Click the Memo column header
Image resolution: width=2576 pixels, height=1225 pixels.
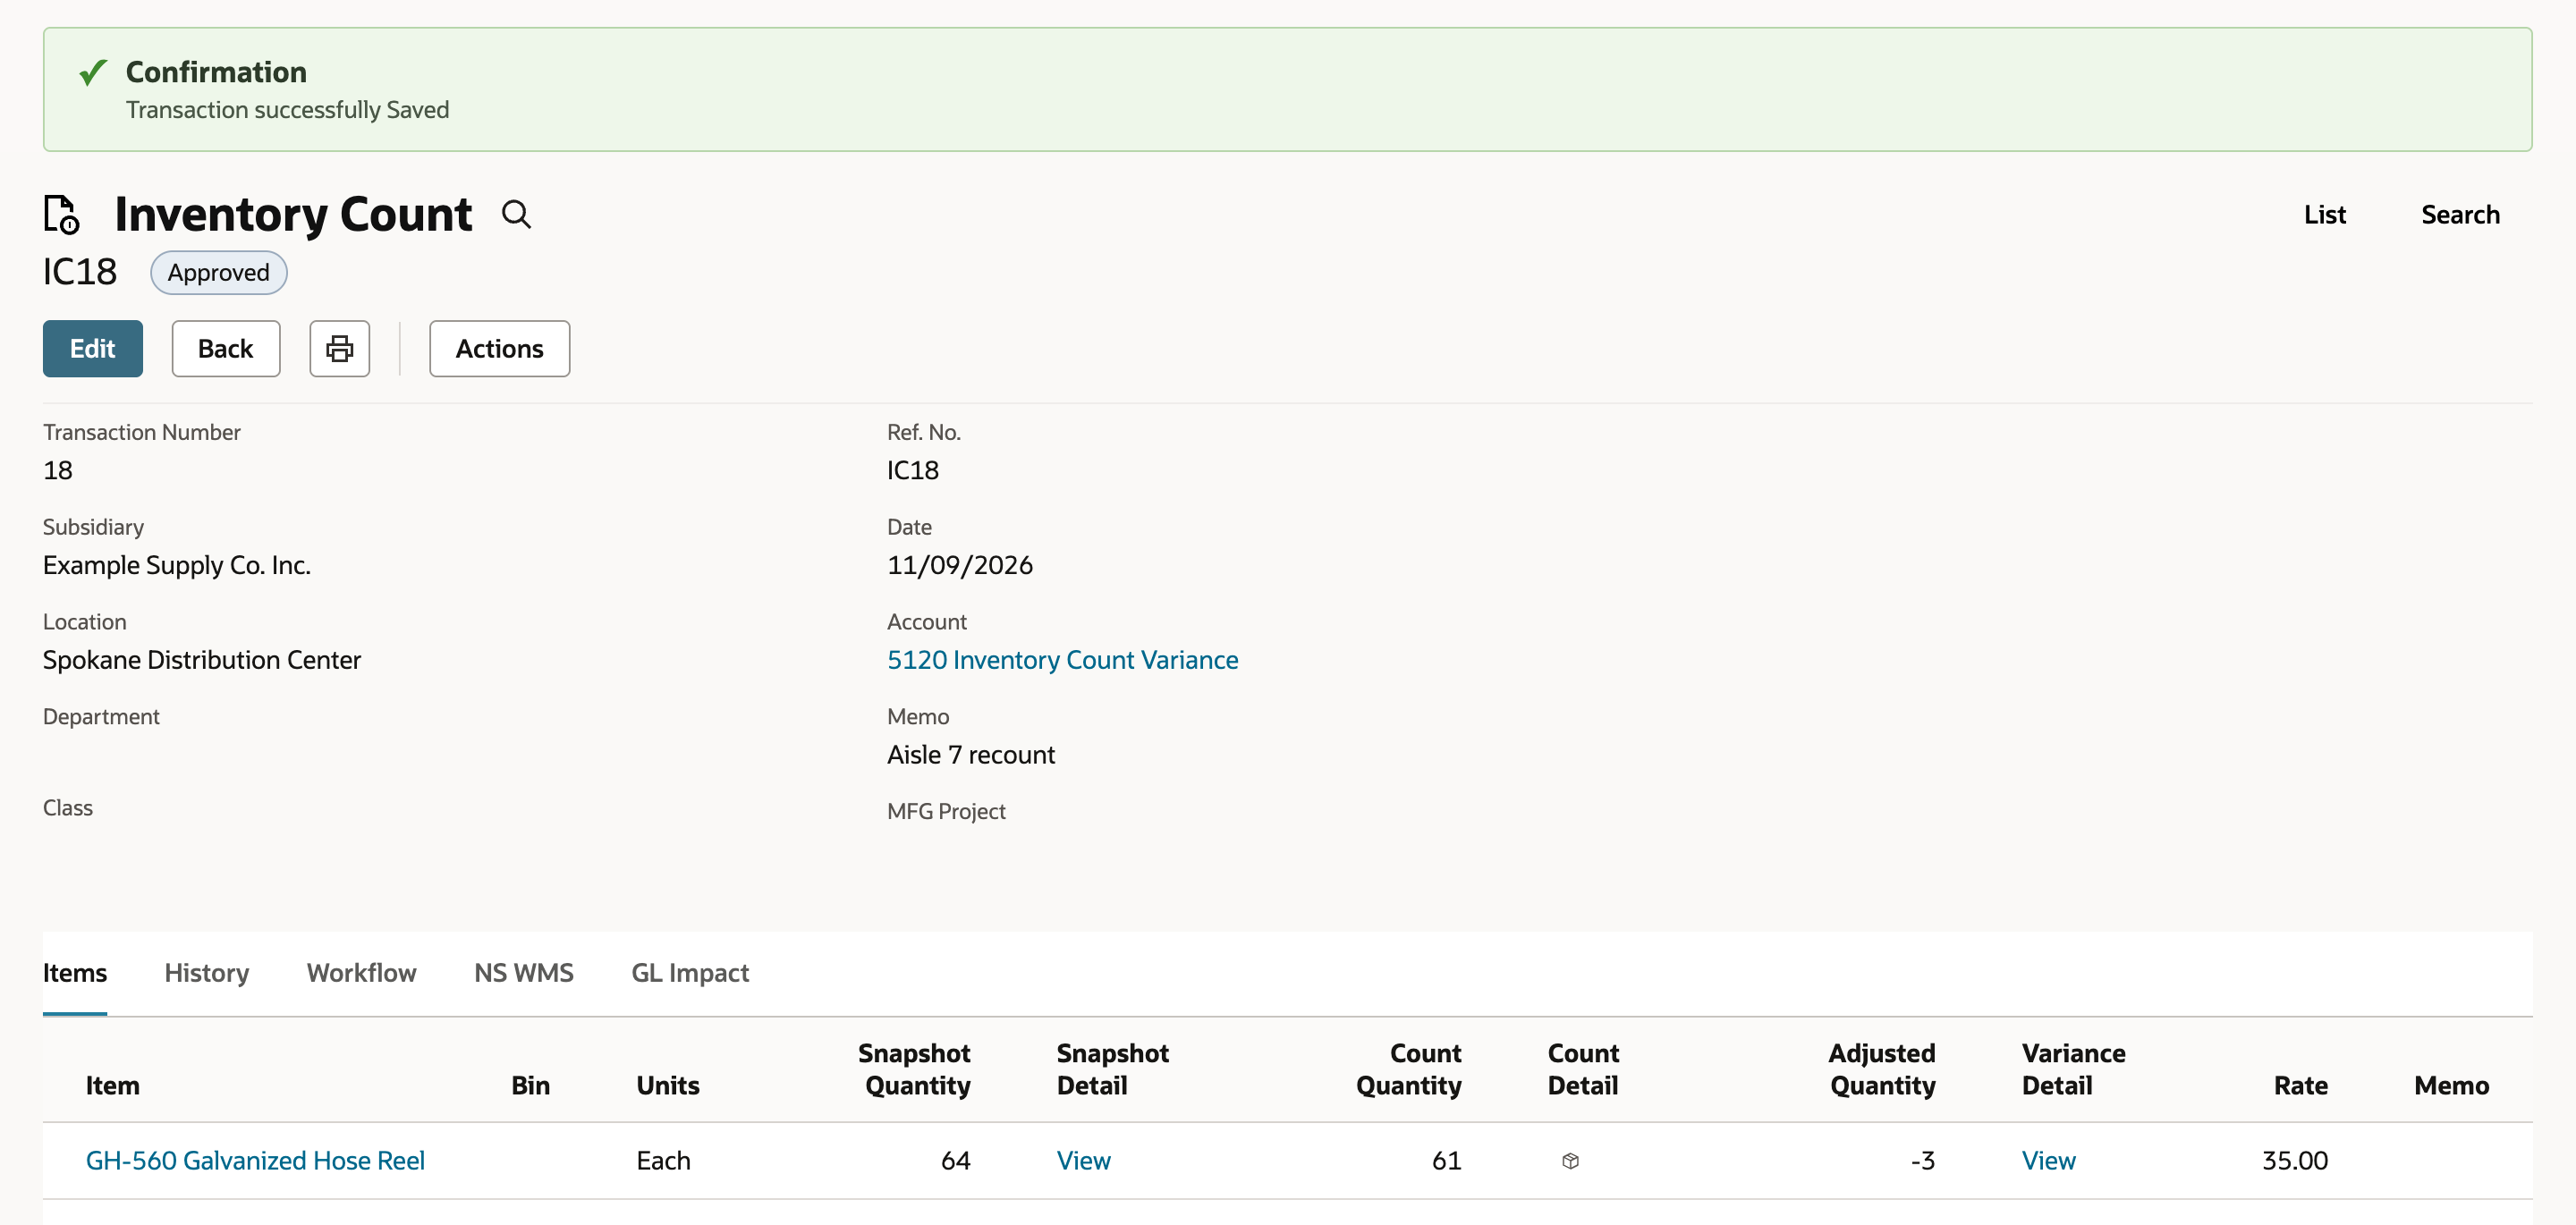(x=2451, y=1085)
